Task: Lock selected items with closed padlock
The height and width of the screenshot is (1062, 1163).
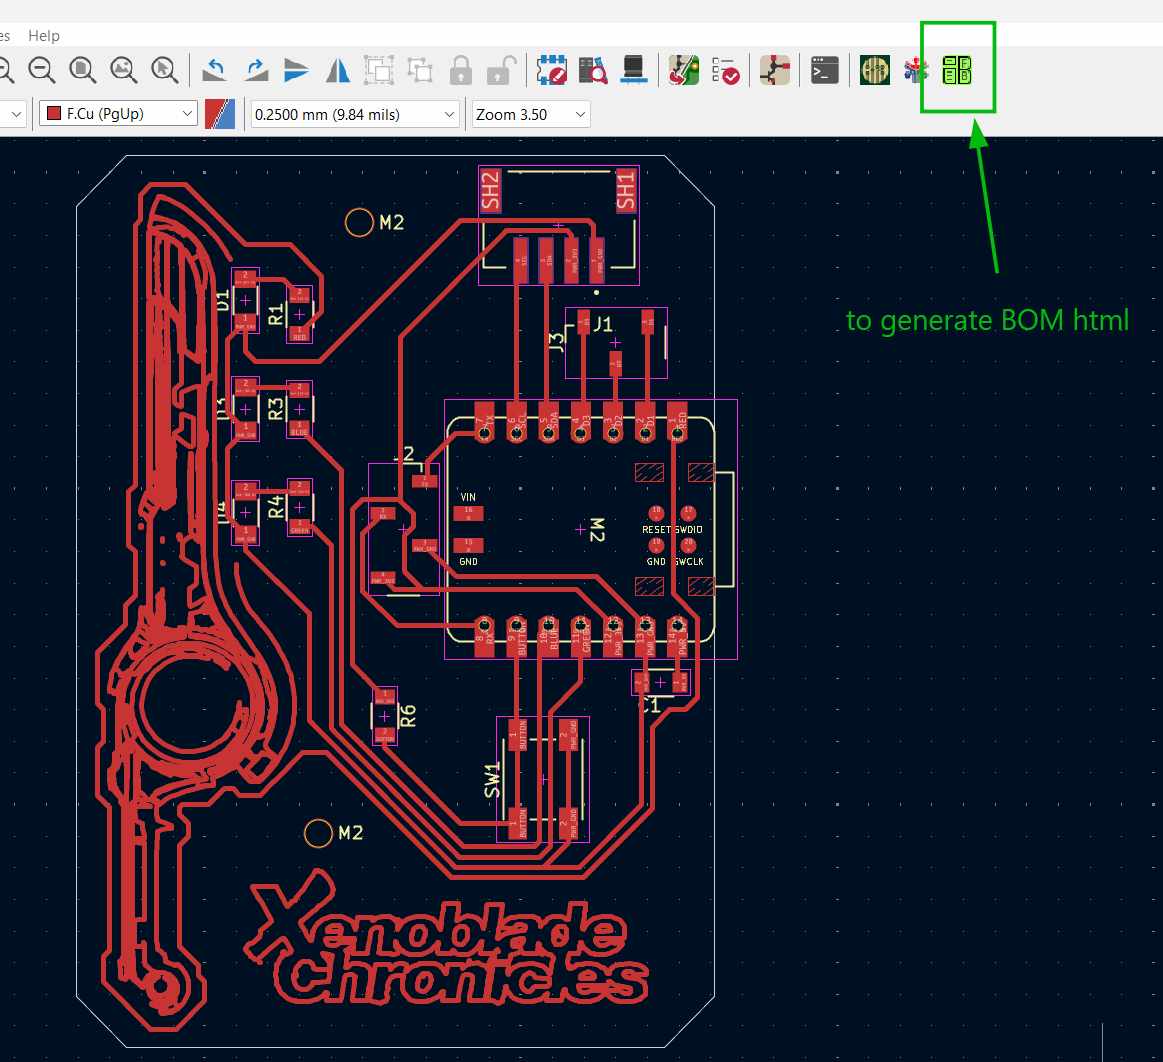Action: [x=461, y=70]
